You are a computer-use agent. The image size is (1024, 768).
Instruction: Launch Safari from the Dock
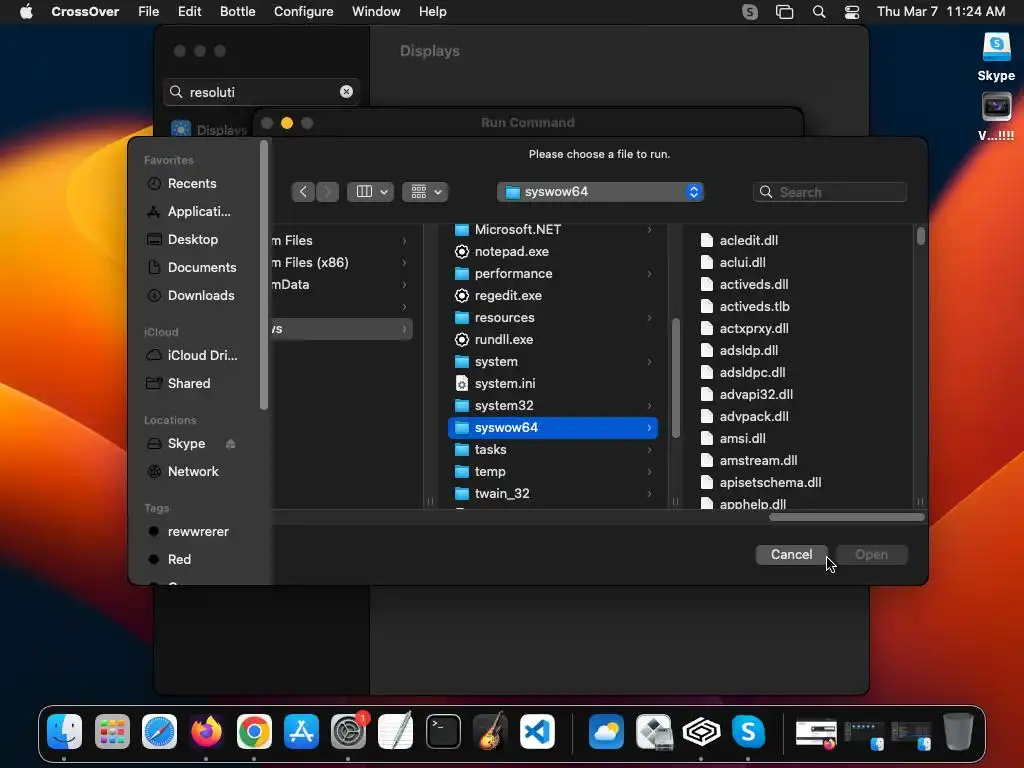pyautogui.click(x=159, y=731)
